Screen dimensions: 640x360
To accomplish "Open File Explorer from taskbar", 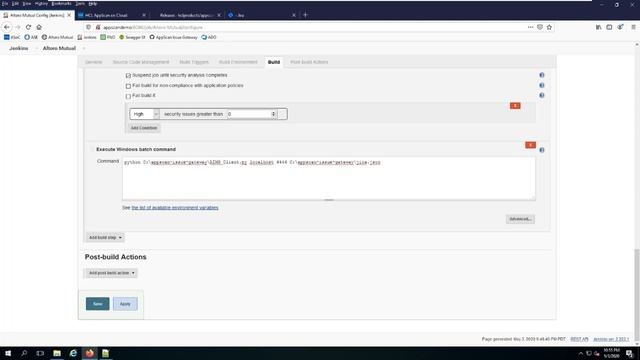I will click(57, 353).
